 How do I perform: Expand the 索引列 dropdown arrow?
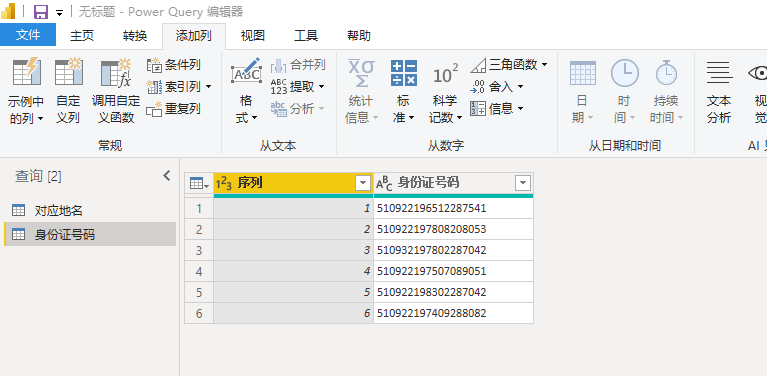click(x=208, y=87)
